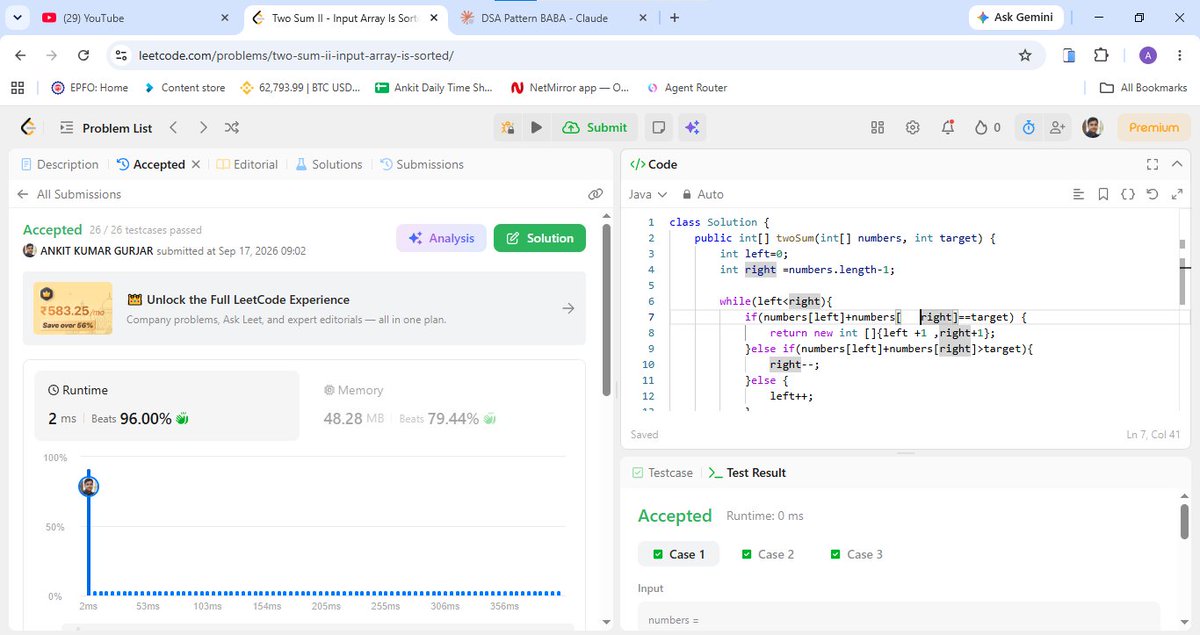This screenshot has height=635, width=1200.
Task: Switch to the Description tab
Action: pos(59,164)
